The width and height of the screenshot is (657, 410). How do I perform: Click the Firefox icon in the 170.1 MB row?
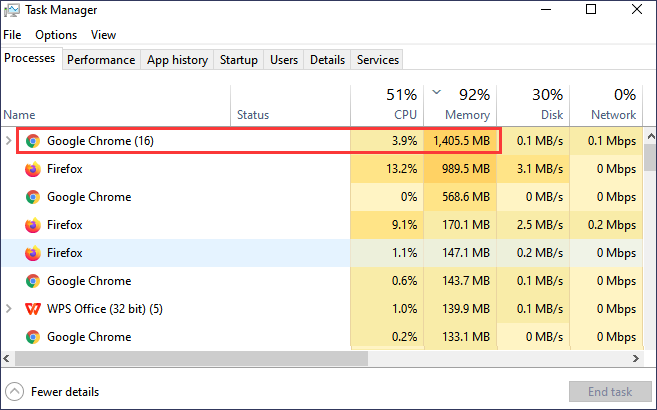[x=32, y=225]
